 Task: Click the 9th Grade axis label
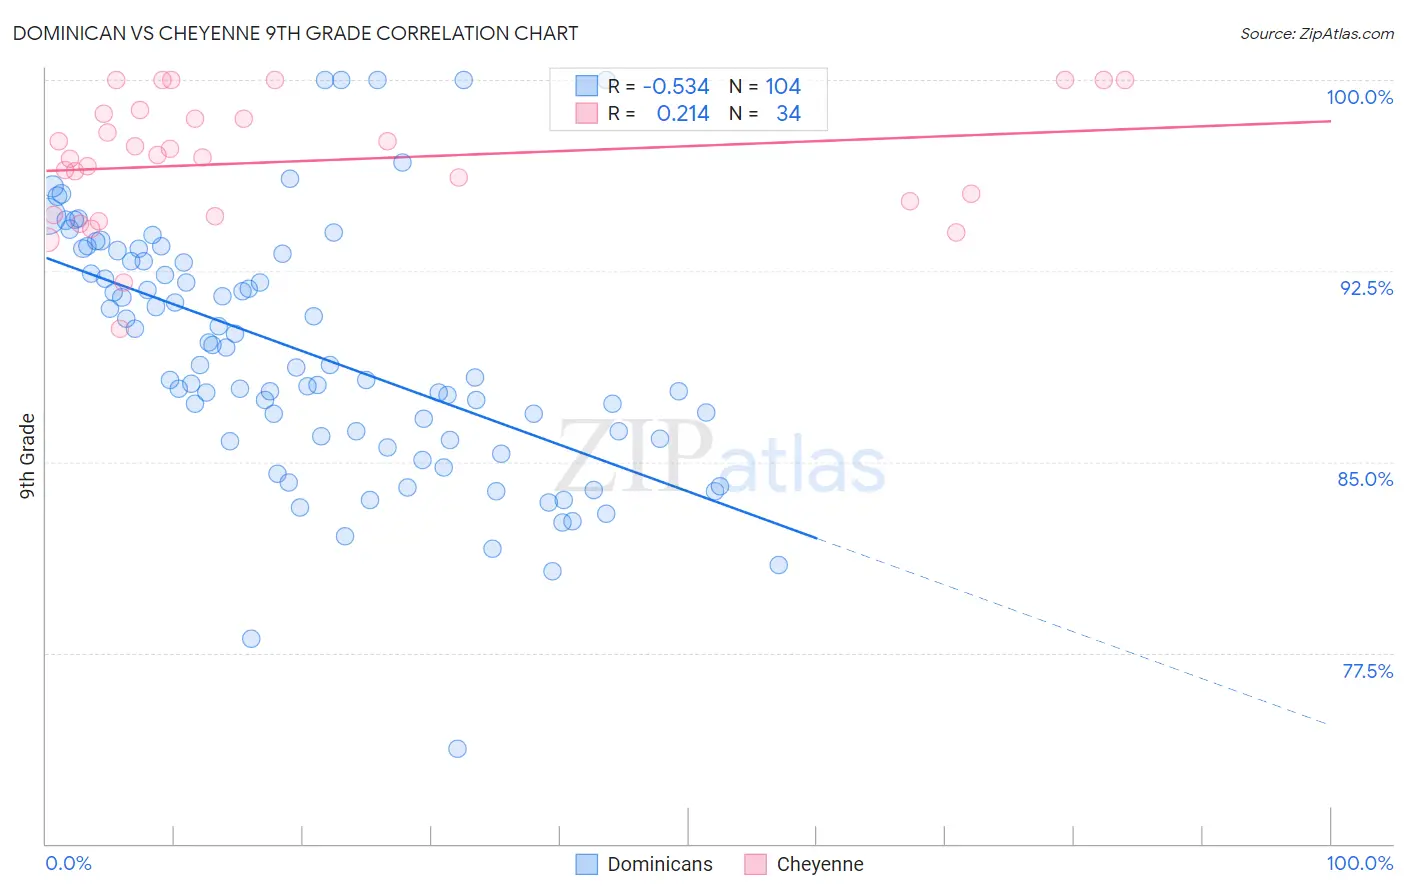(27, 456)
